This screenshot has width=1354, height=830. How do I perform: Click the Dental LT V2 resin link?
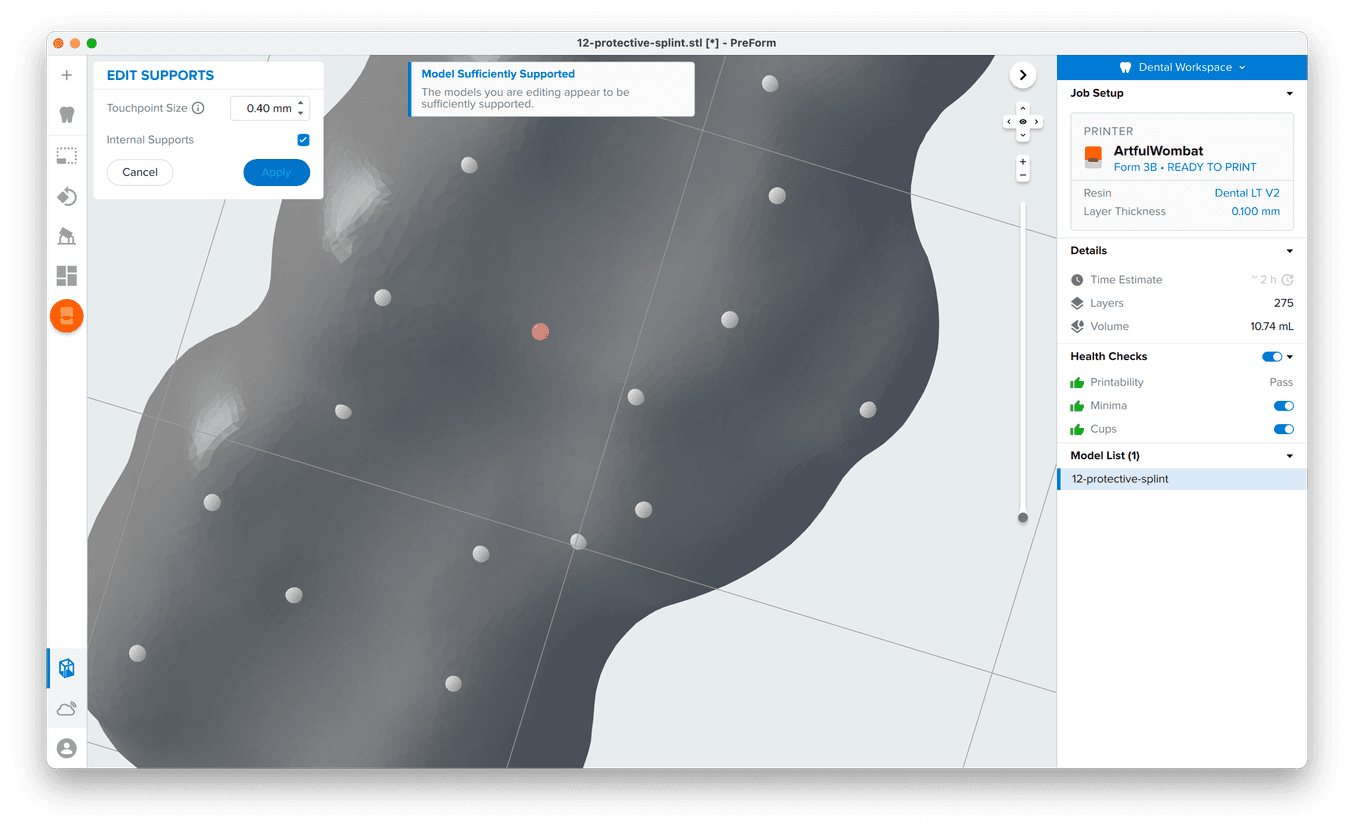[1246, 193]
